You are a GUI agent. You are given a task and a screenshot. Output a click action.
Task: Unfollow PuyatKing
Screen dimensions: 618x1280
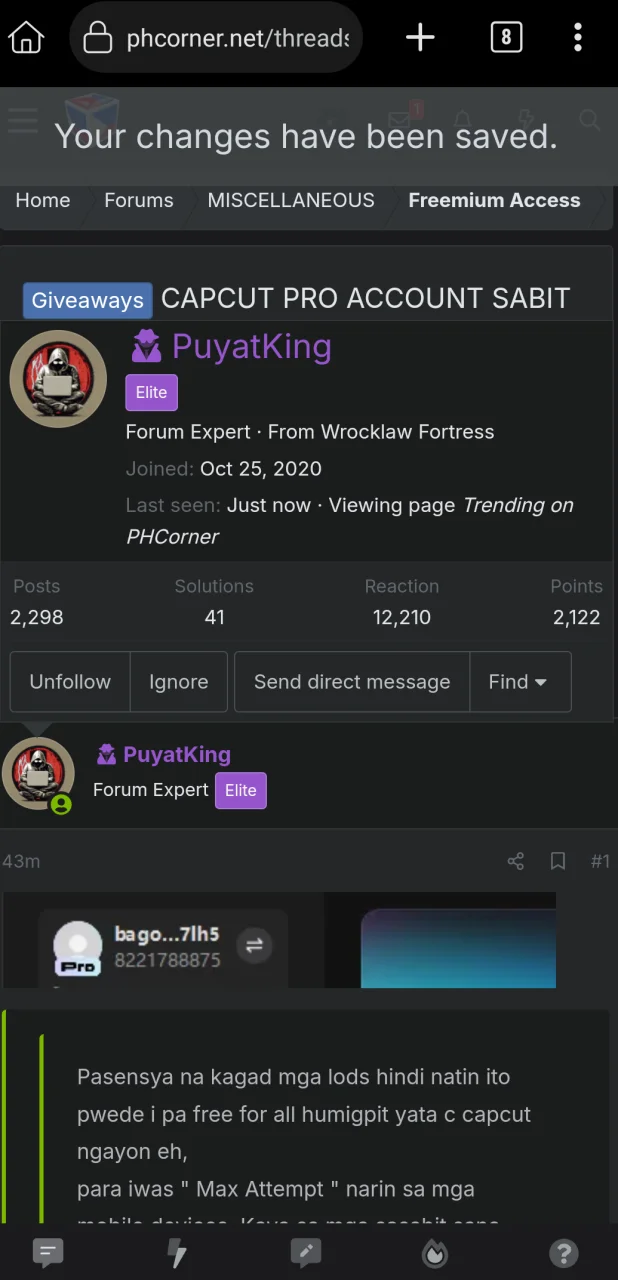[x=70, y=682]
